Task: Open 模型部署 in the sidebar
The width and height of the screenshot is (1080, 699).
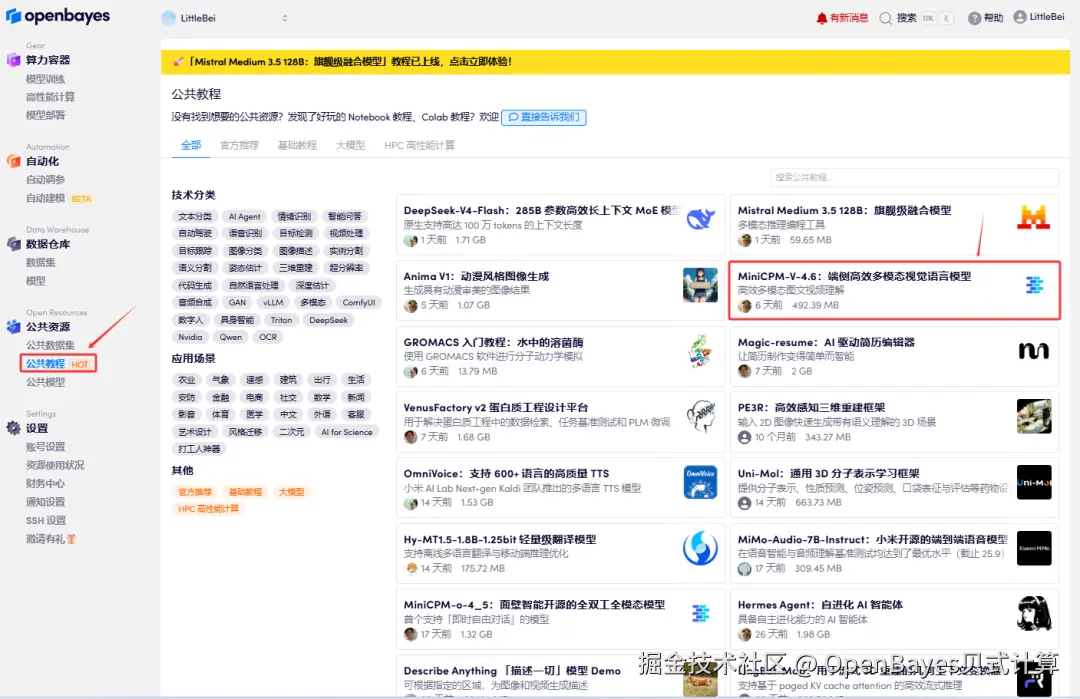Action: 45,115
